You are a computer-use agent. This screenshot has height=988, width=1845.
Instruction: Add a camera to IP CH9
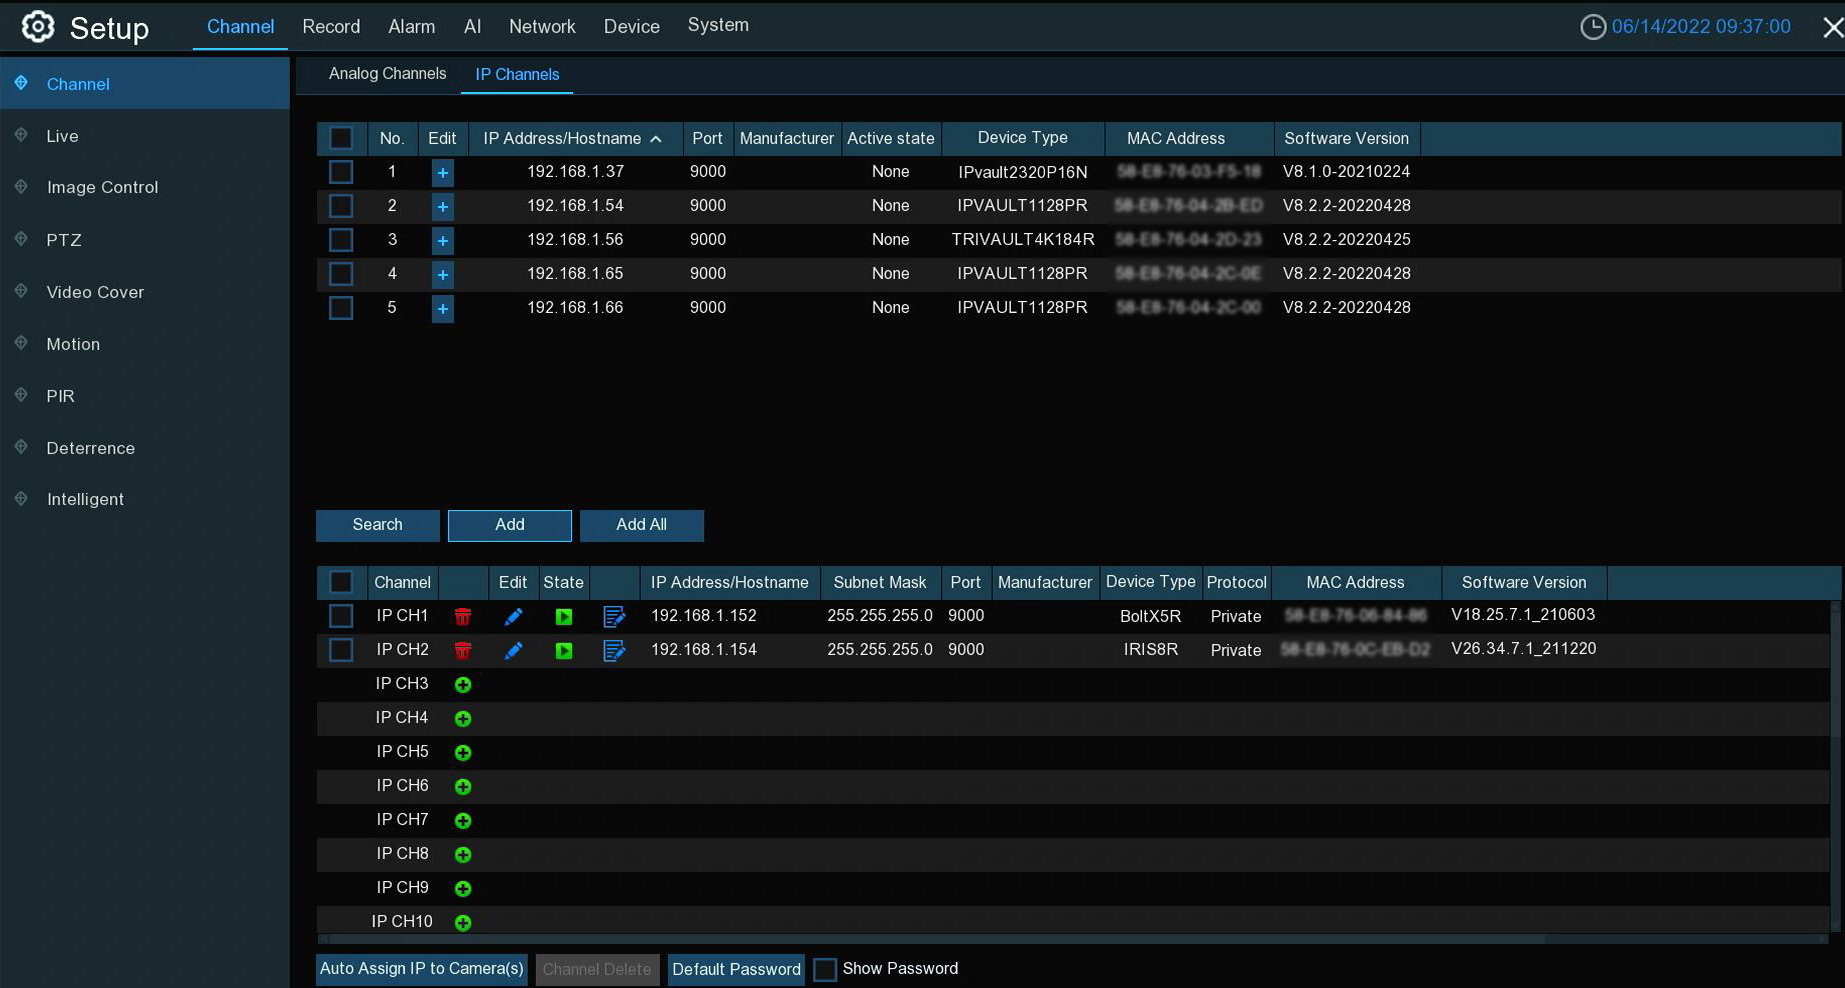[463, 889]
